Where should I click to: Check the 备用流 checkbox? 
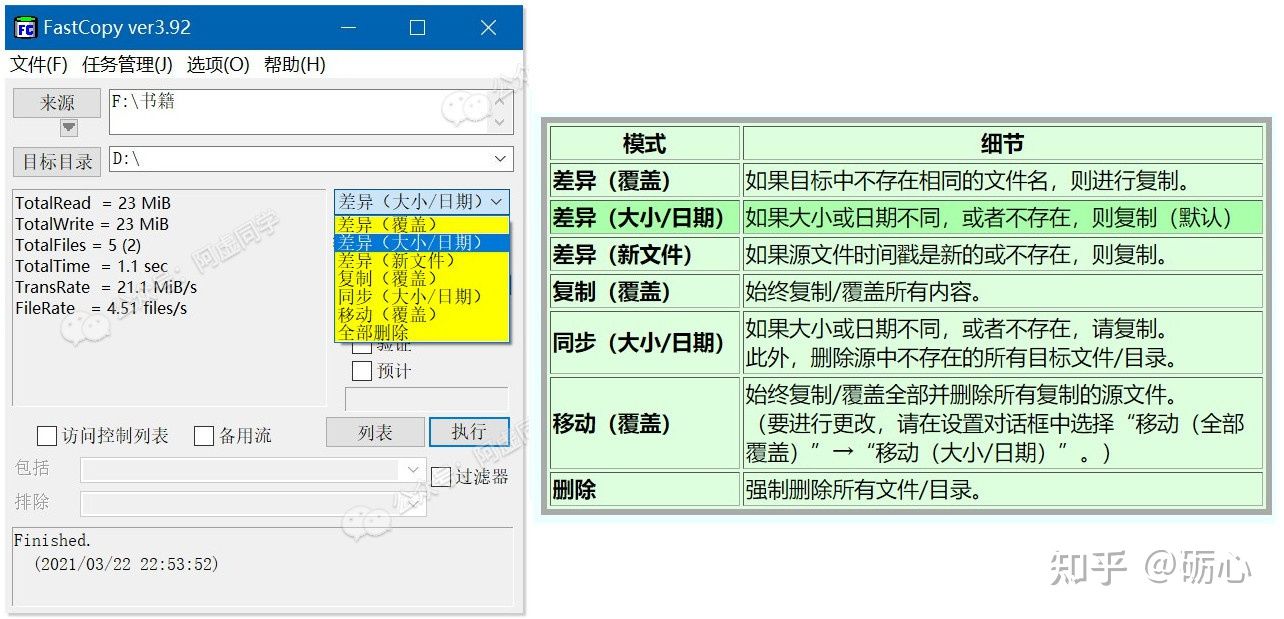point(204,436)
